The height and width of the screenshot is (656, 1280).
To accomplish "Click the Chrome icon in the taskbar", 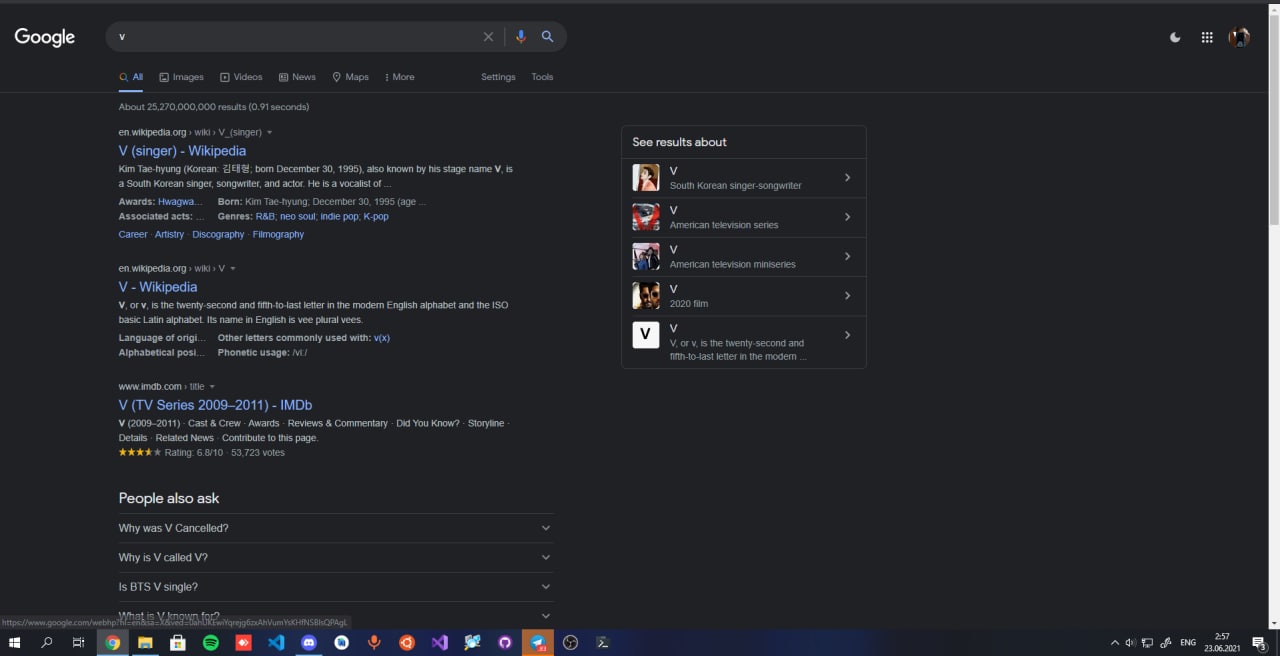I will [x=113, y=643].
